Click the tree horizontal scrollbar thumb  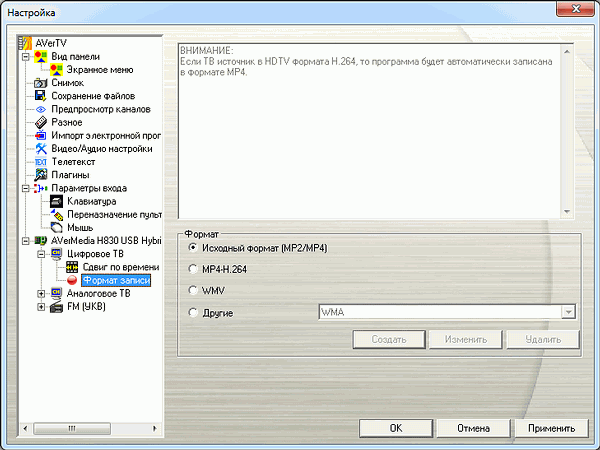coord(72,429)
